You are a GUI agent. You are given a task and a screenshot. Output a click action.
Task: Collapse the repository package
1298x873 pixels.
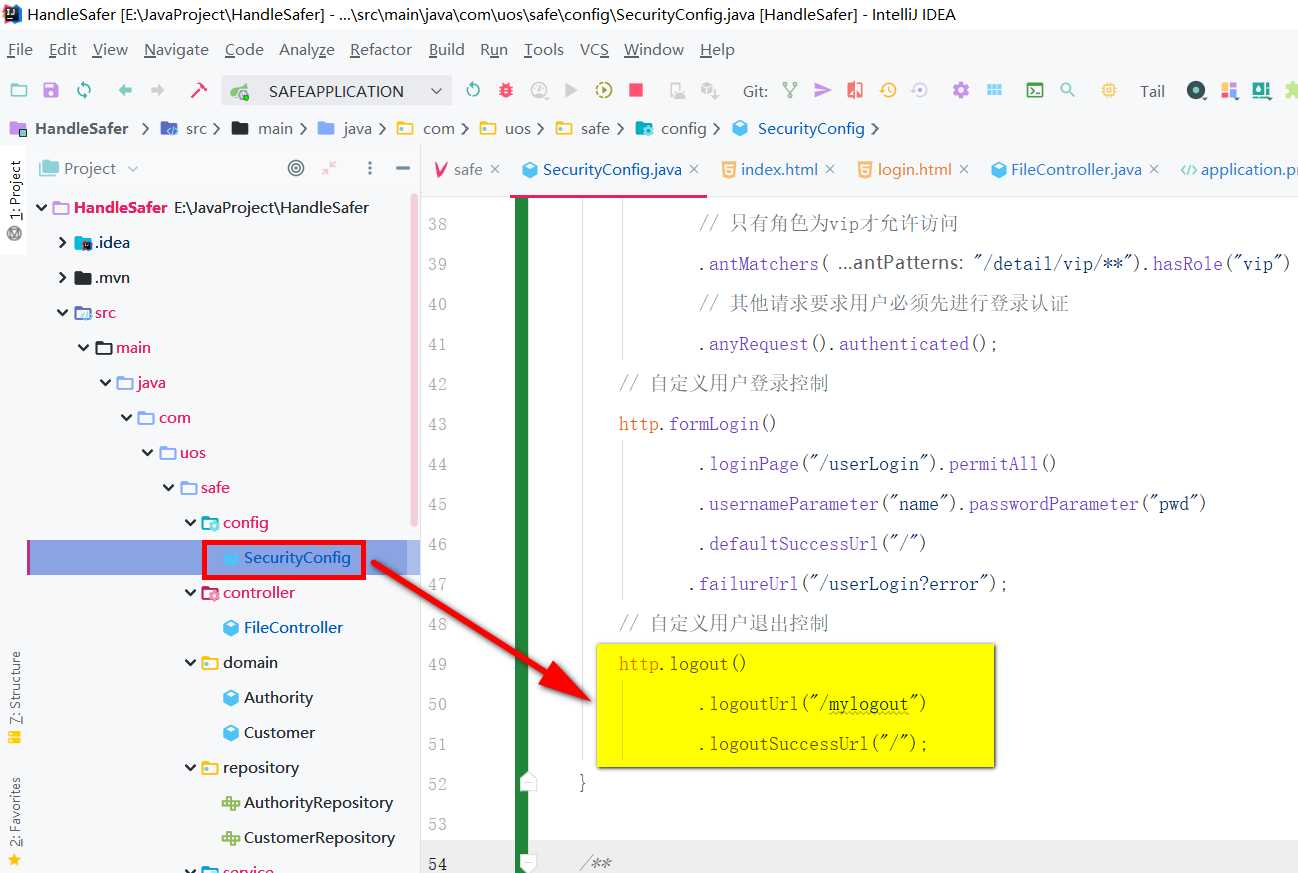pos(190,768)
